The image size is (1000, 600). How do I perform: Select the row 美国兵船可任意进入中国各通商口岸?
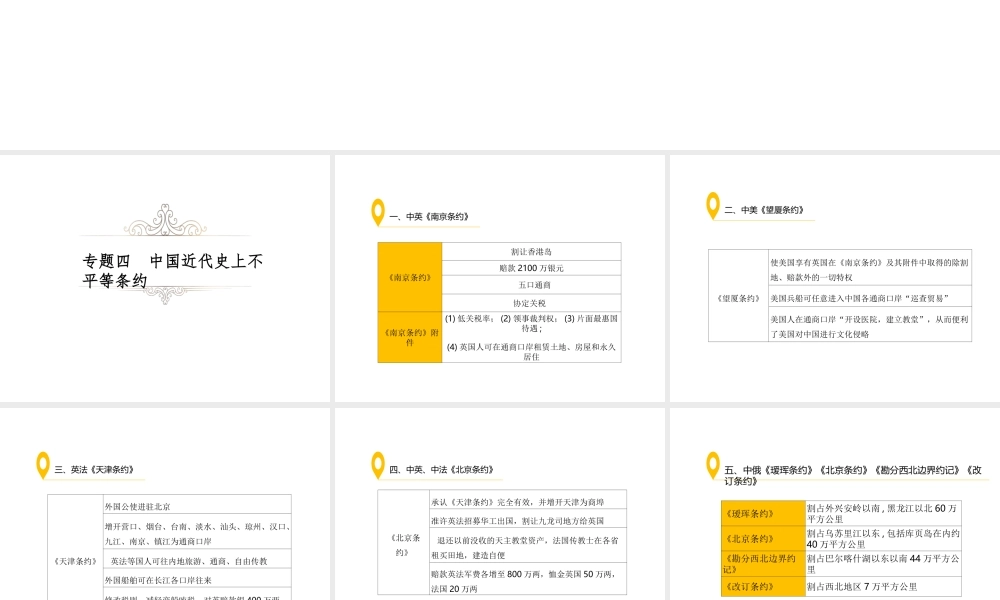coord(870,297)
